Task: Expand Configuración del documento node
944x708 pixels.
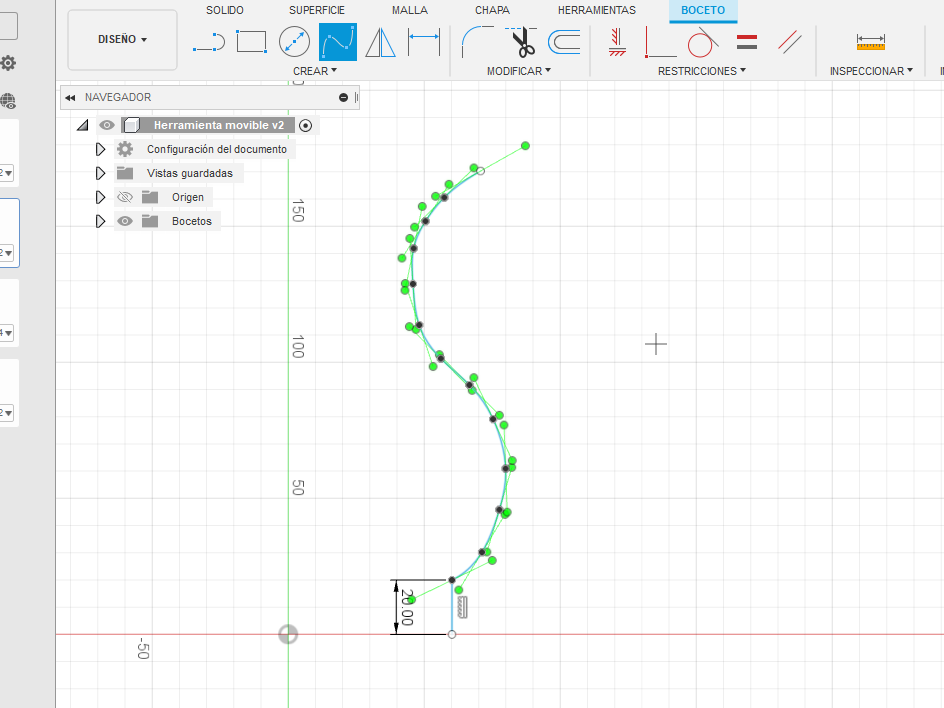Action: click(x=100, y=149)
